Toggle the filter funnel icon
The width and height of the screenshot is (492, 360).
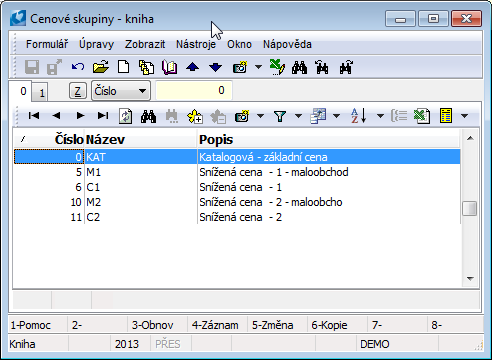[280, 116]
